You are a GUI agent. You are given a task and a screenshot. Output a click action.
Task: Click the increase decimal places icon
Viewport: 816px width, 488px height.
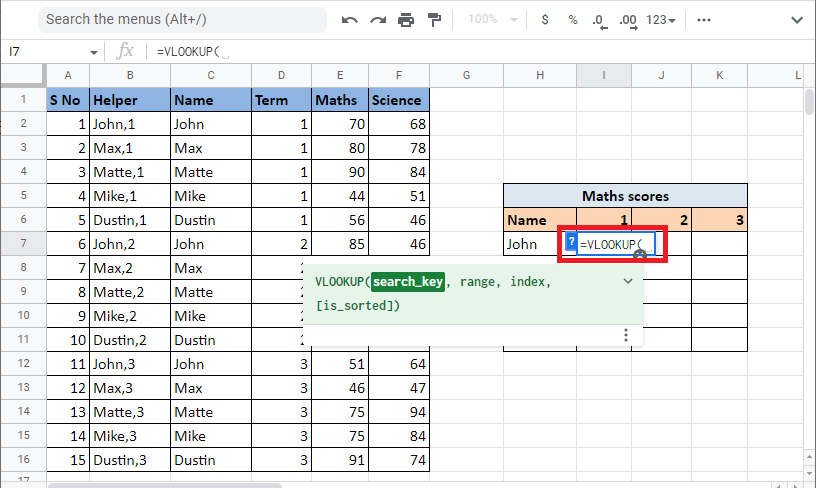point(628,20)
